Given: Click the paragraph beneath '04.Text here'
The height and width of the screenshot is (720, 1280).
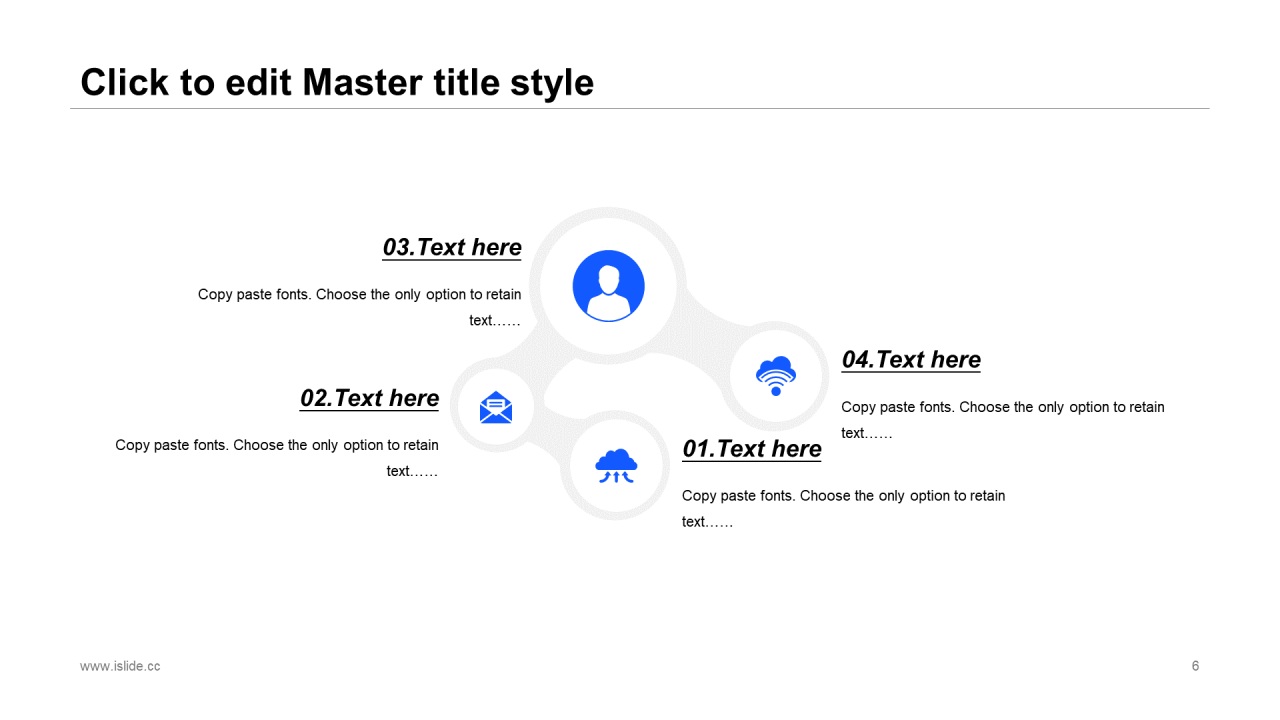Looking at the screenshot, I should click(x=1002, y=420).
